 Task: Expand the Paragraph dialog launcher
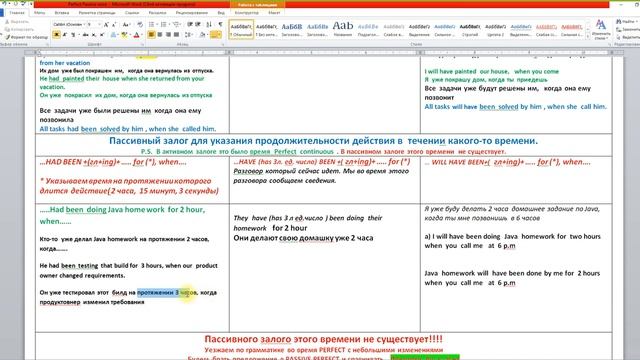click(223, 44)
